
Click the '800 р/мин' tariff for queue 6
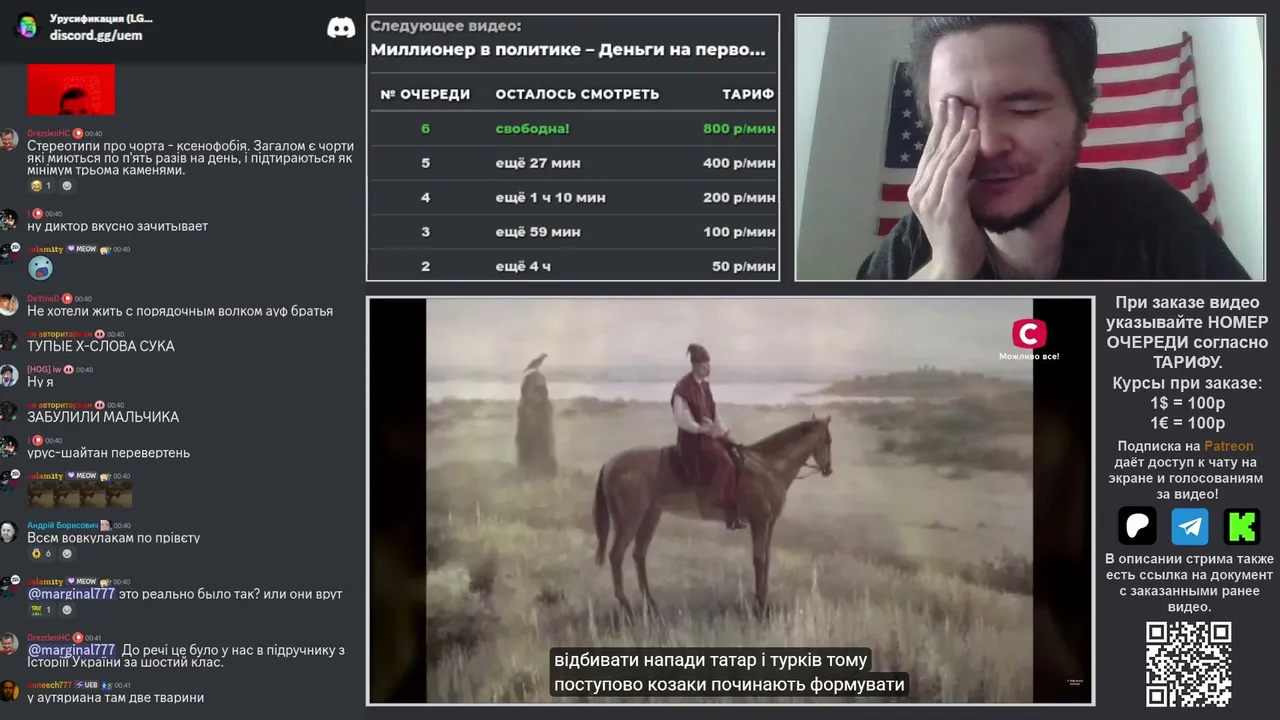pos(739,129)
